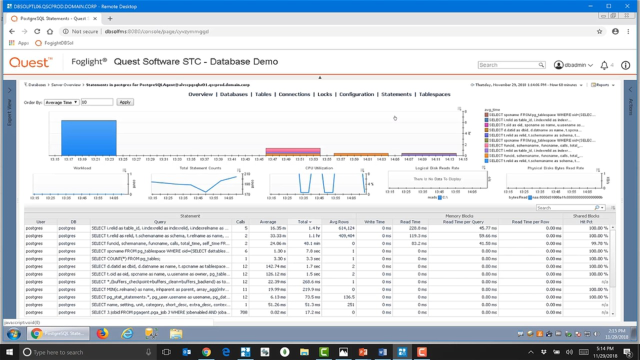Open the options icon on Logical Disk Reads Rate

[x=483, y=168]
